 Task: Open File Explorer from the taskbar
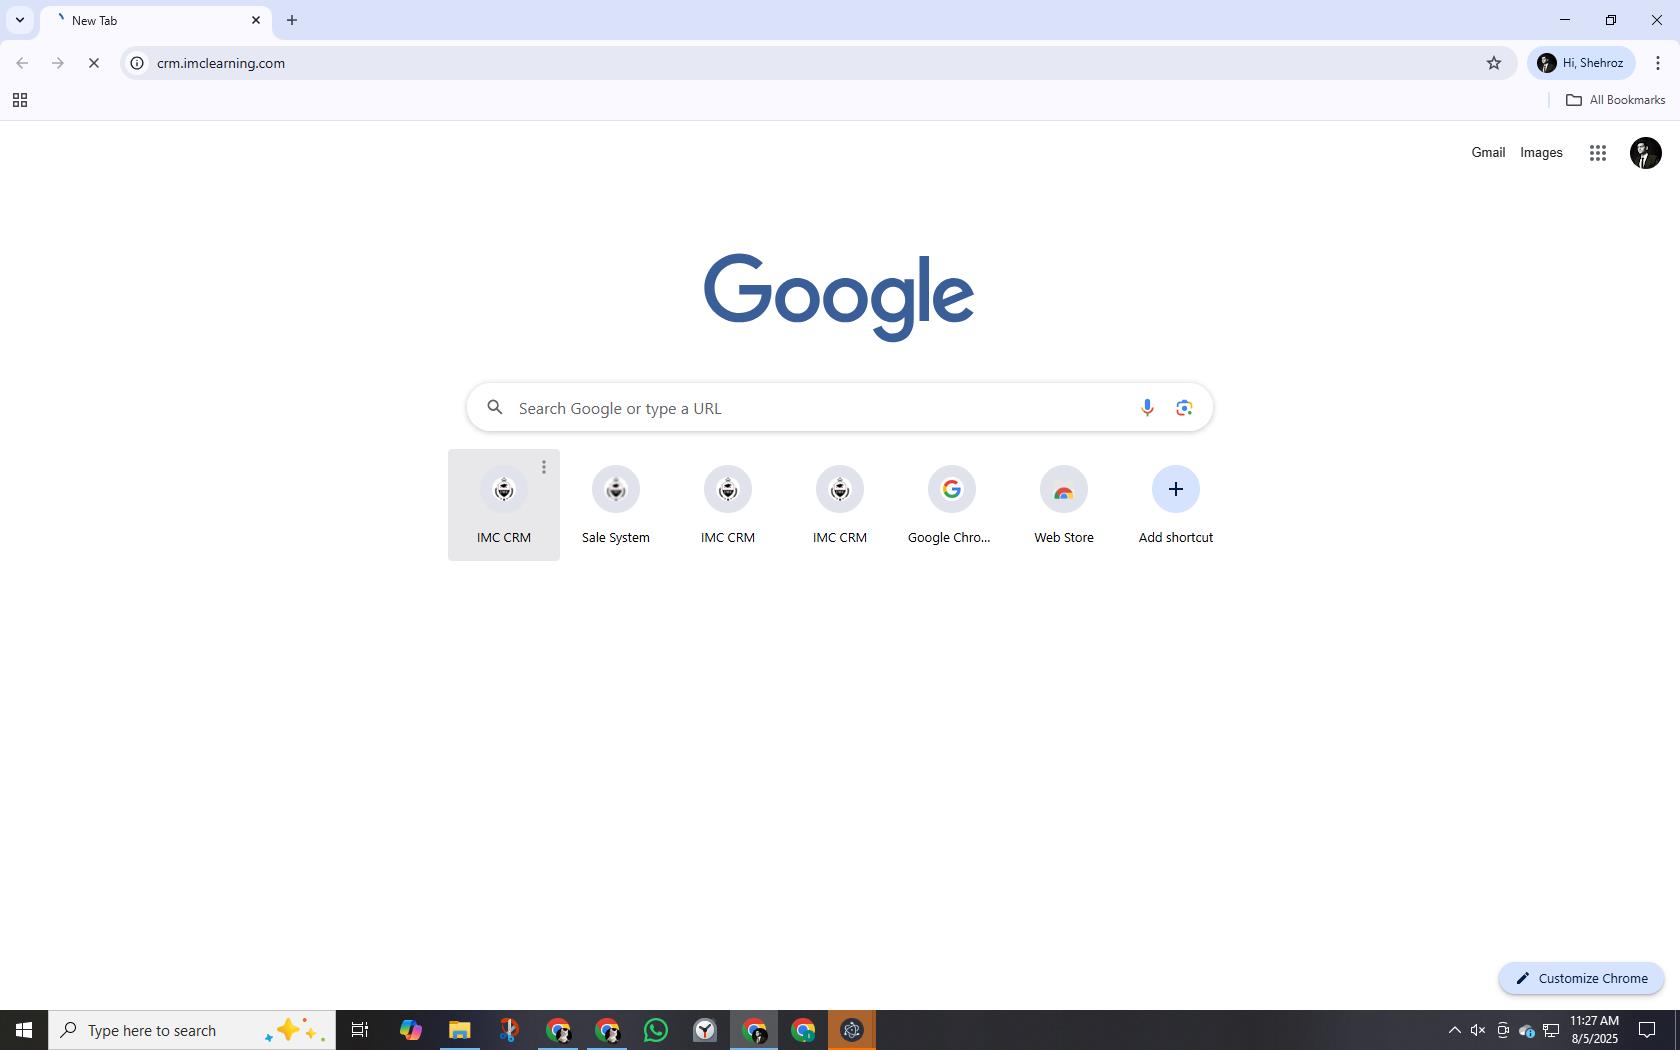459,1030
